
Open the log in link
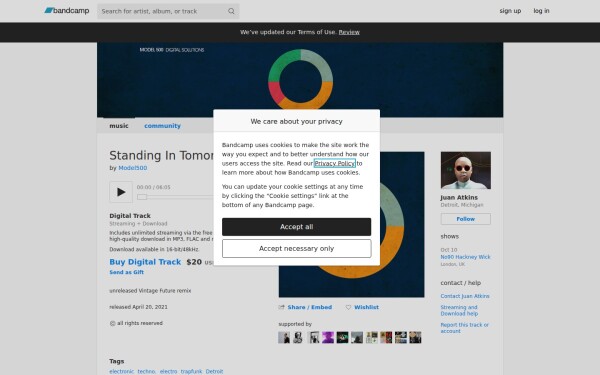(x=541, y=11)
